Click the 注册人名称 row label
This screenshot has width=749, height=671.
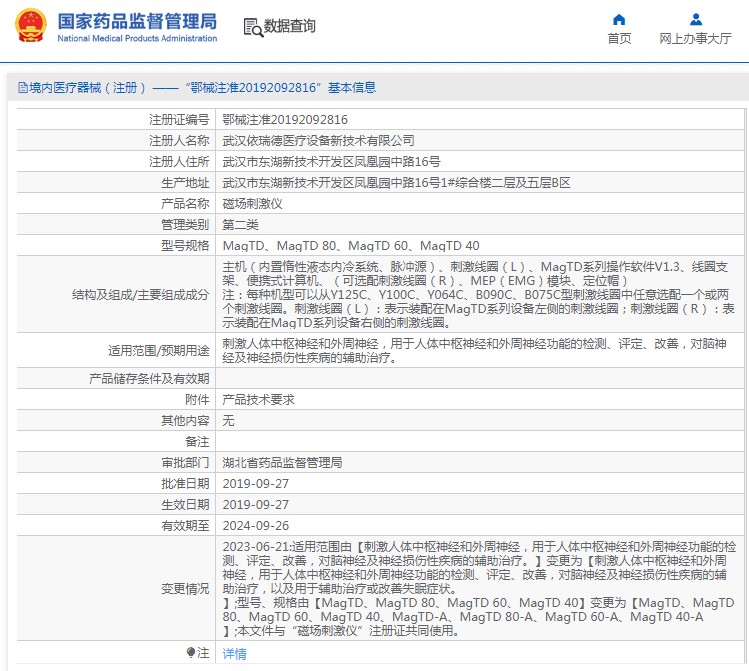179,140
